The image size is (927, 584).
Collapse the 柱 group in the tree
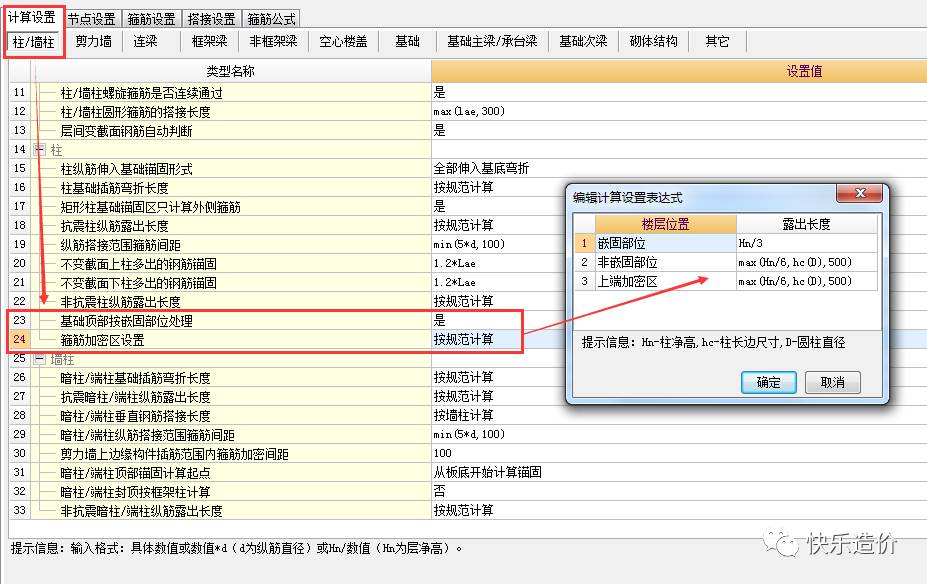(x=40, y=149)
